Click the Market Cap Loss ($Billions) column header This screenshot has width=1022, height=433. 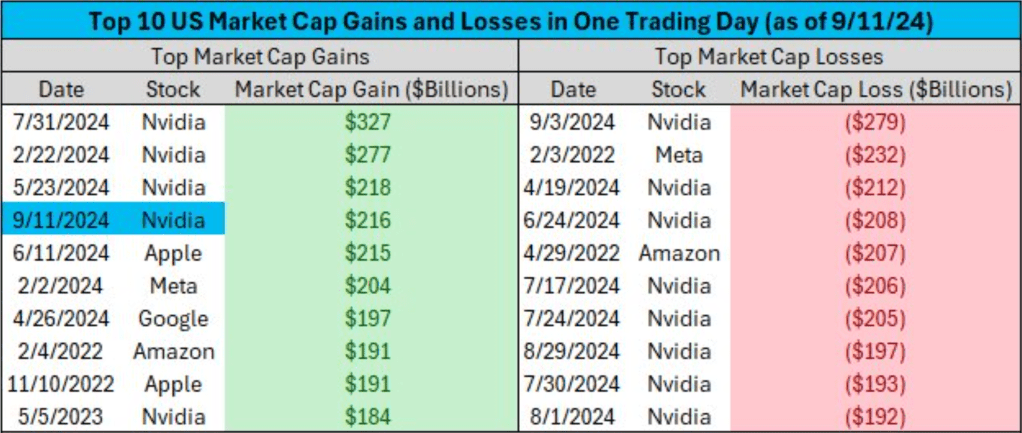[875, 90]
